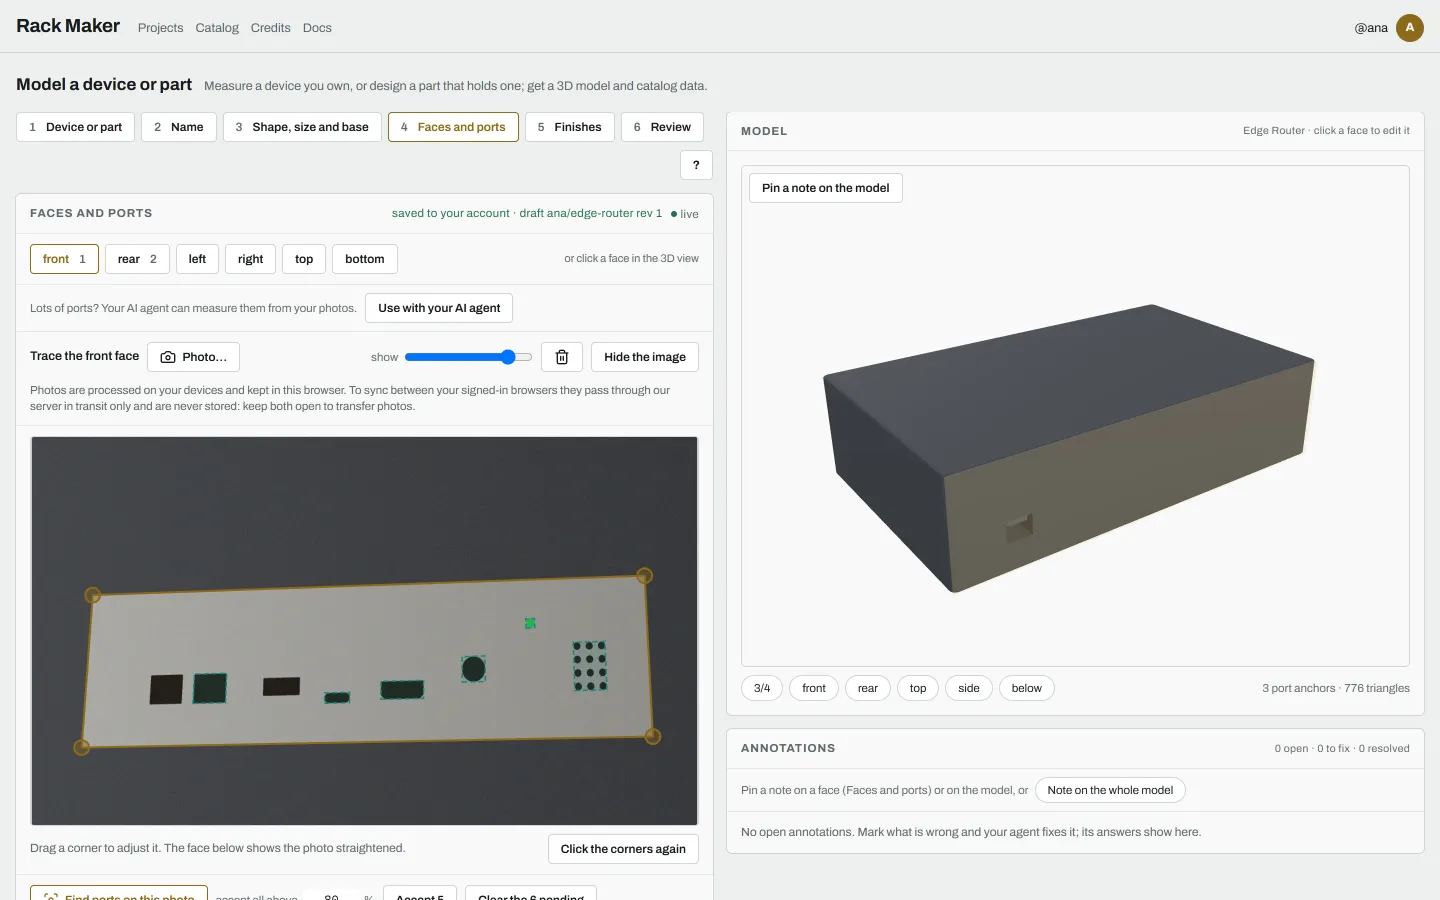Click the Rack Maker logo
Viewport: 1440px width, 900px height.
click(x=68, y=26)
